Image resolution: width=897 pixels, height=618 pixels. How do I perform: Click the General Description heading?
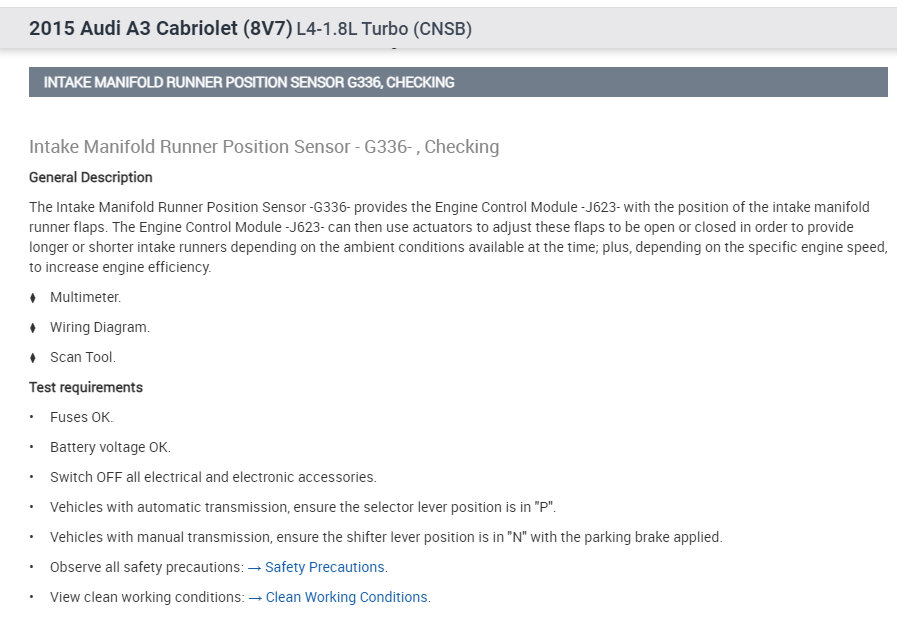coord(91,177)
